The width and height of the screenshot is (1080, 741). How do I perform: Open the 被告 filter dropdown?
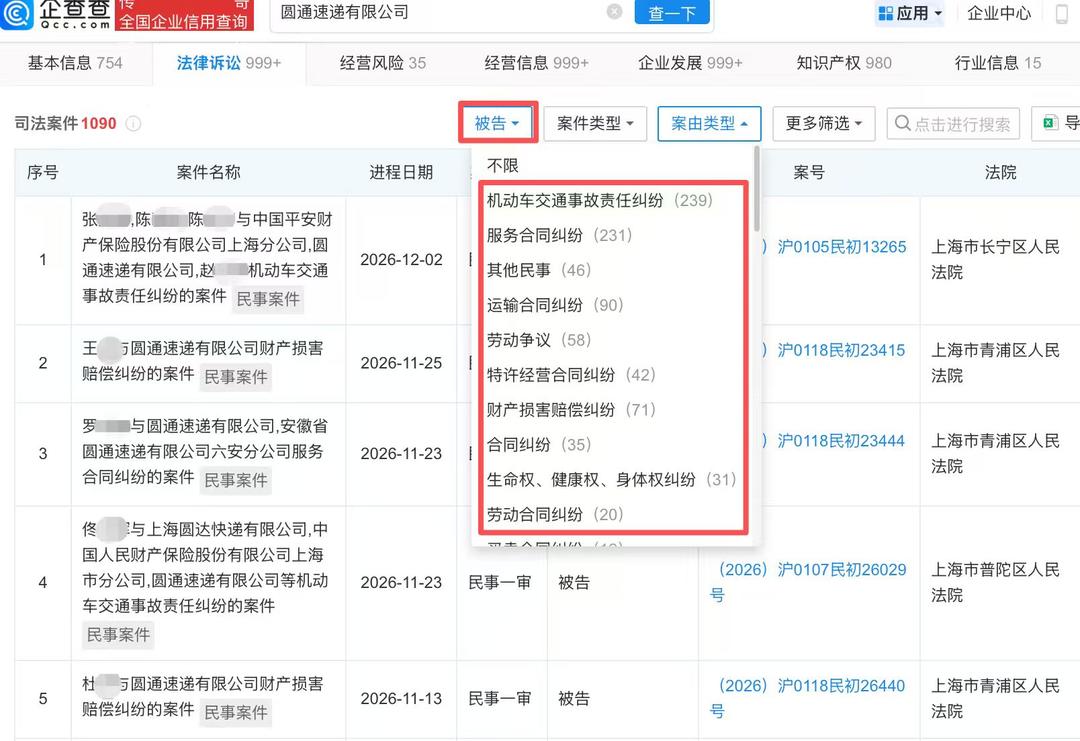(497, 123)
